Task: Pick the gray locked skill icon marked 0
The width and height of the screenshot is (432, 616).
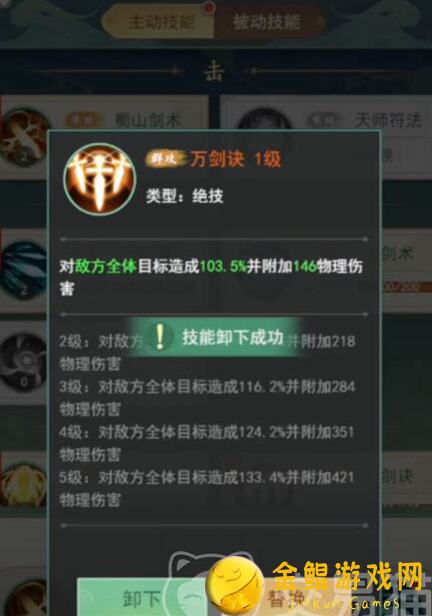Action: click(x=24, y=362)
